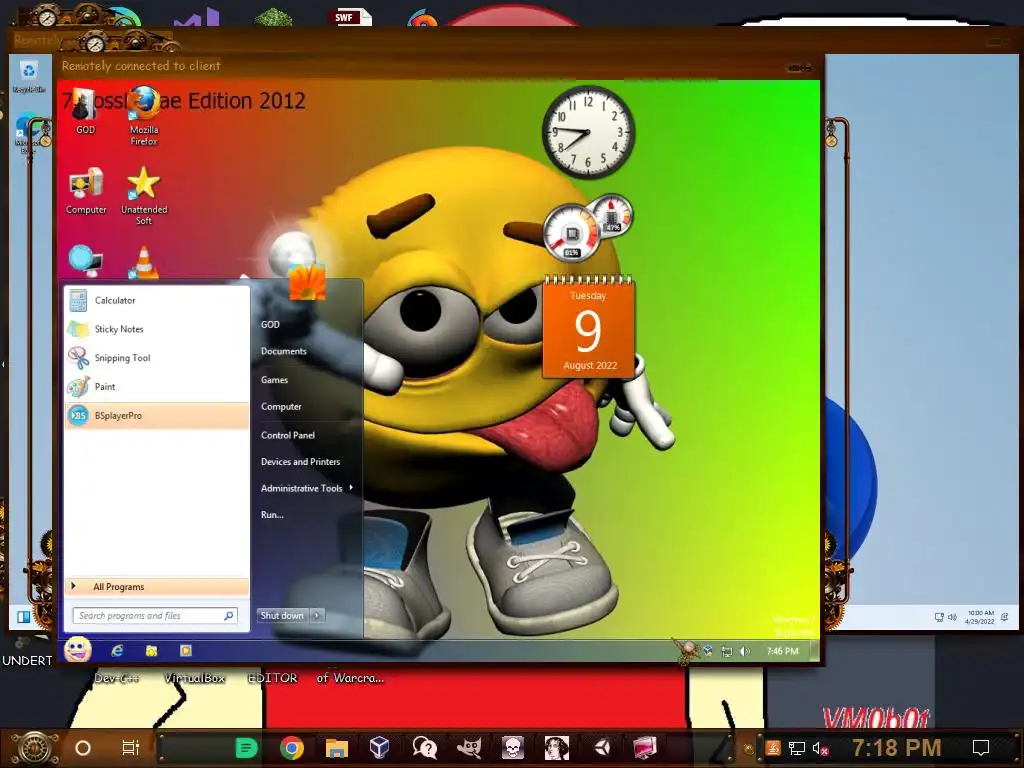1024x768 pixels.
Task: Click the flower user picture in Start menu
Action: [307, 282]
